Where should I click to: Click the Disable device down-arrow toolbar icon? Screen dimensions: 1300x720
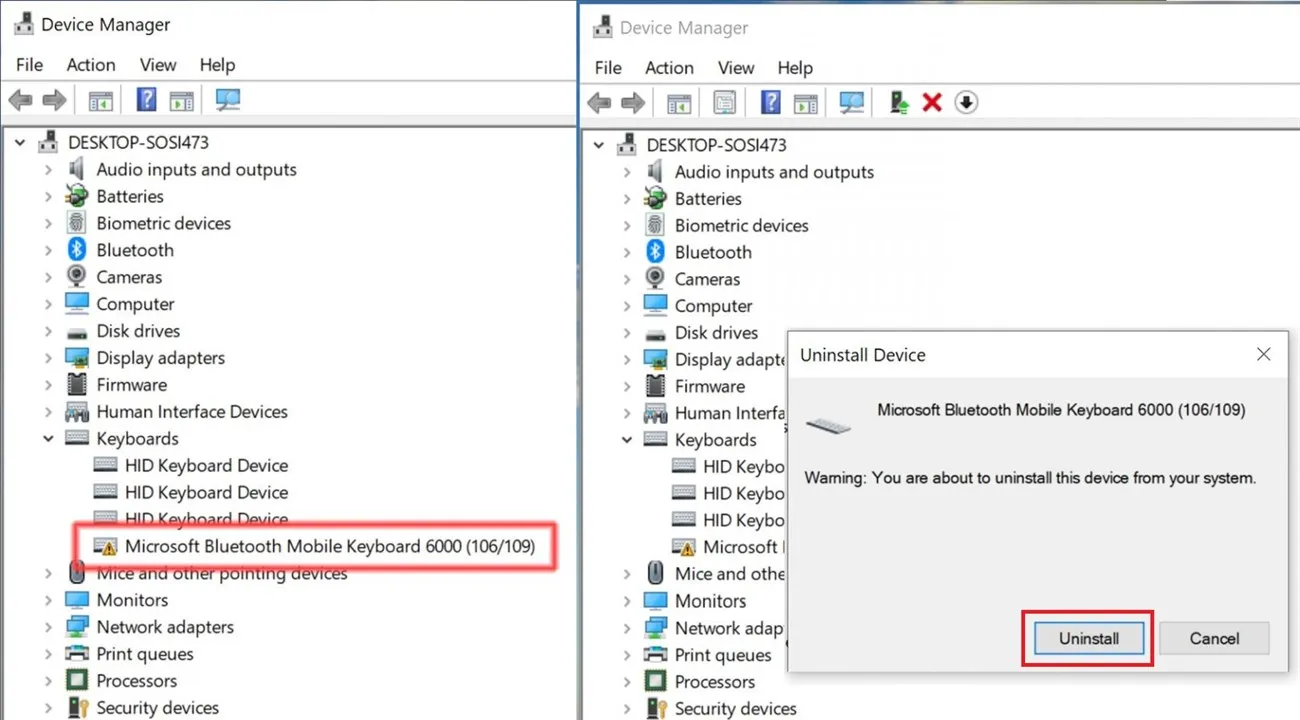[x=965, y=101]
